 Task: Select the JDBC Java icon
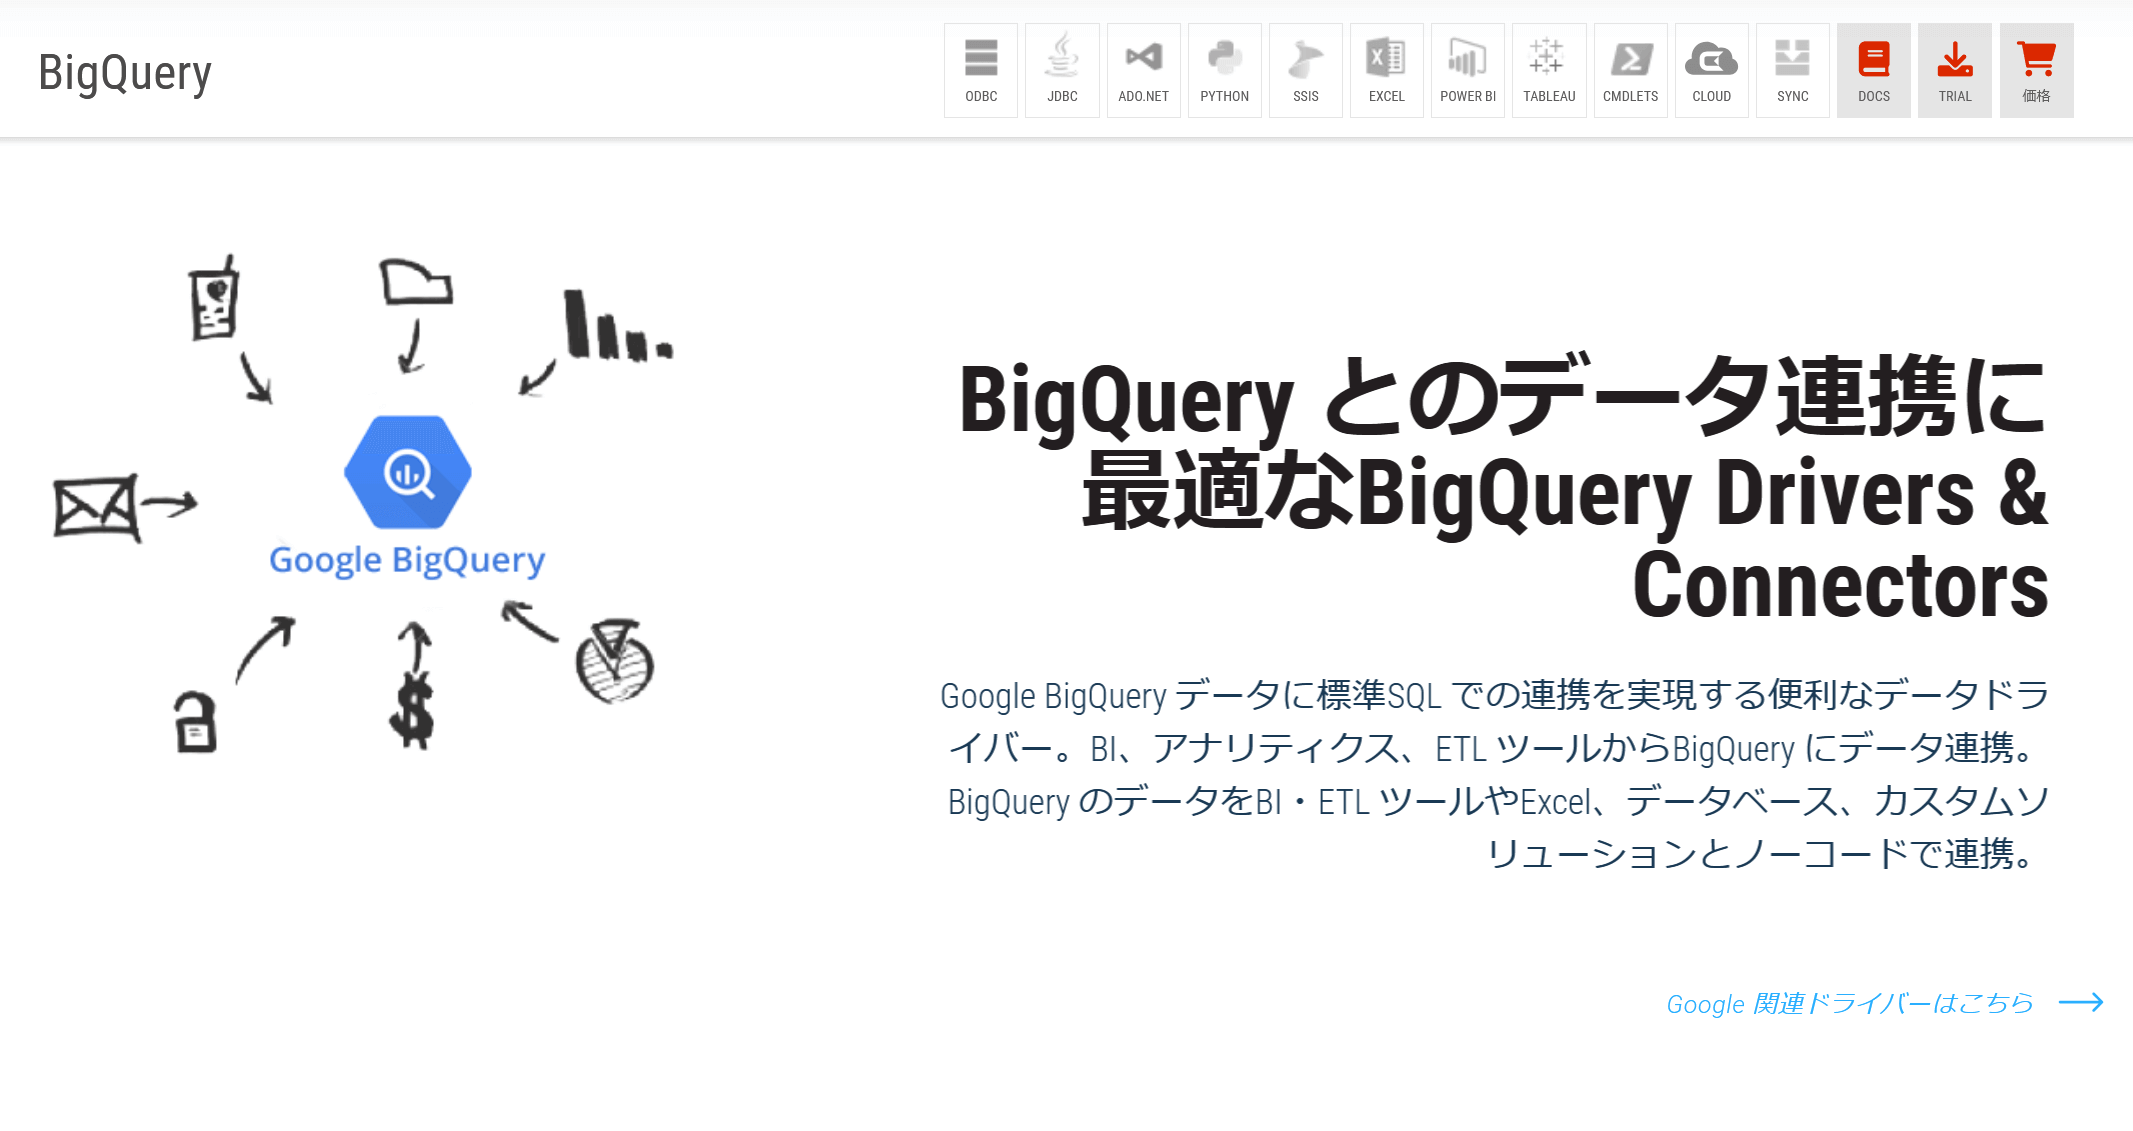[x=1062, y=70]
